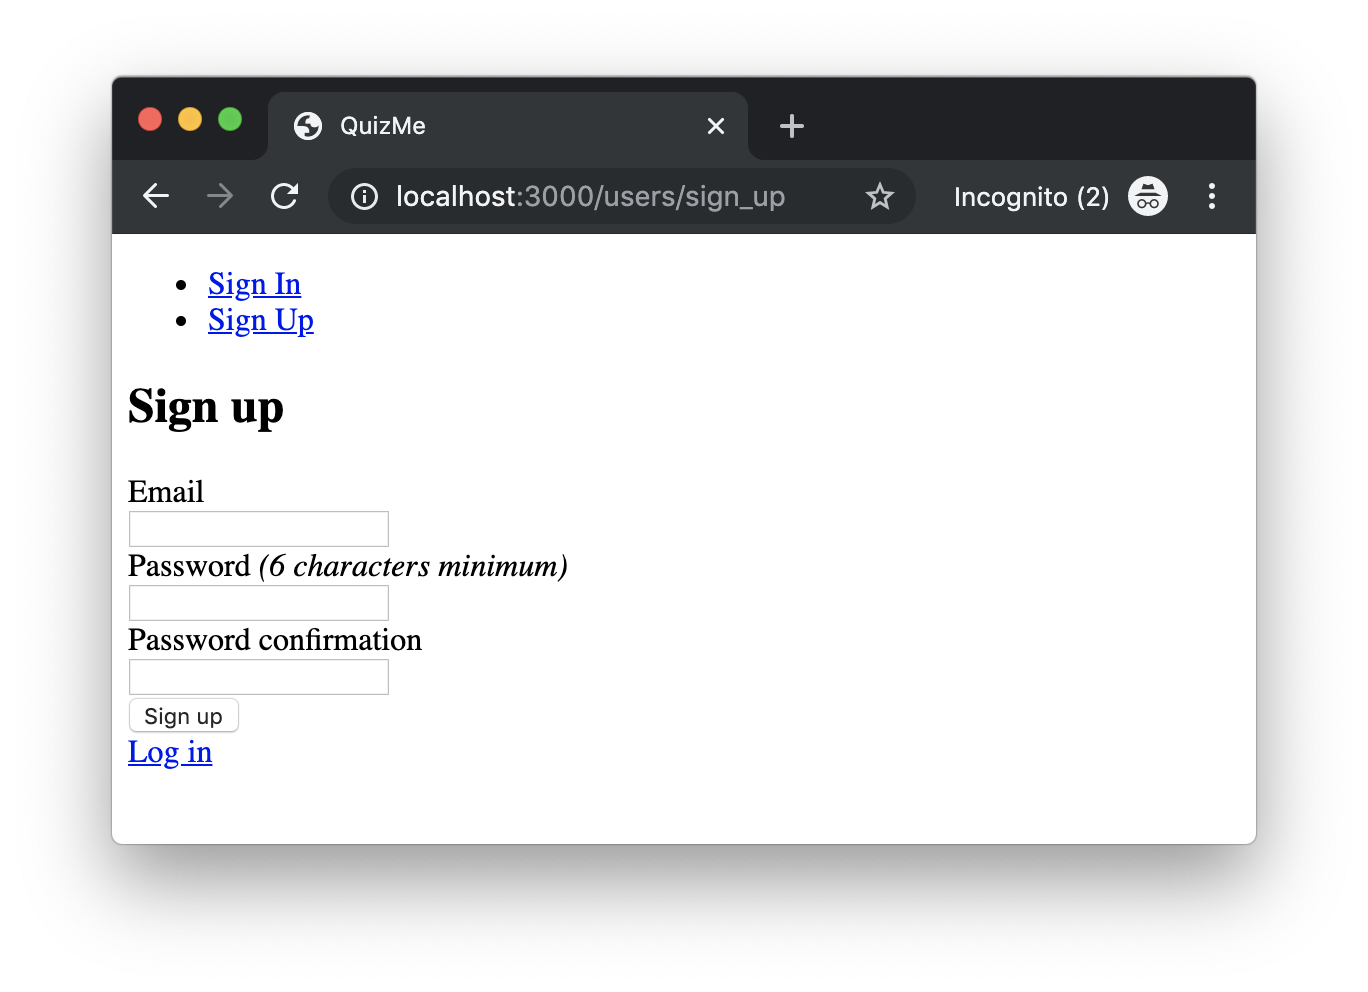
Task: Close the QuizMe tab
Action: (716, 126)
